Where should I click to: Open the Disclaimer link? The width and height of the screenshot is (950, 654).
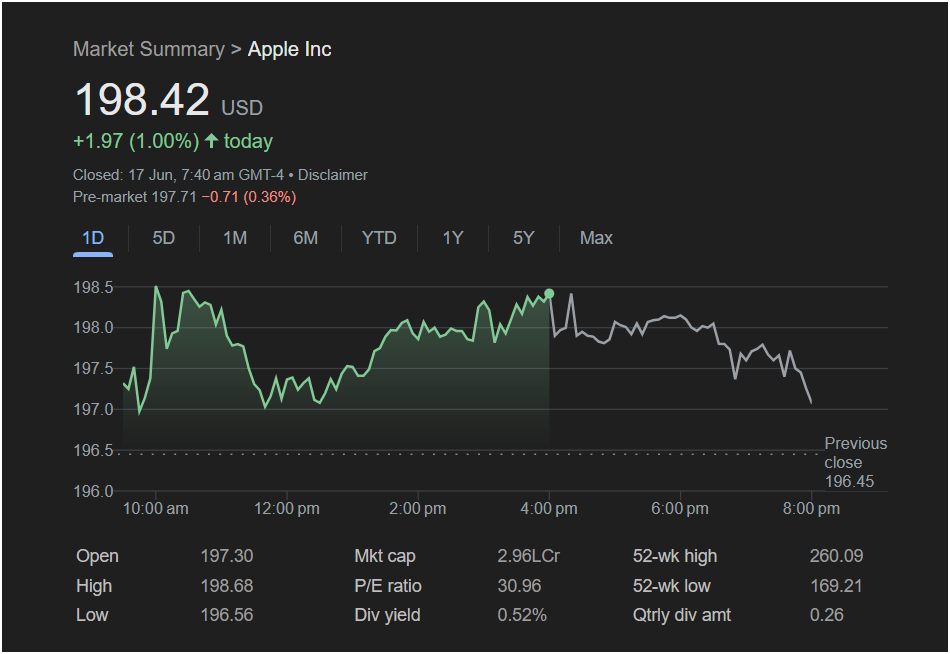pyautogui.click(x=333, y=175)
